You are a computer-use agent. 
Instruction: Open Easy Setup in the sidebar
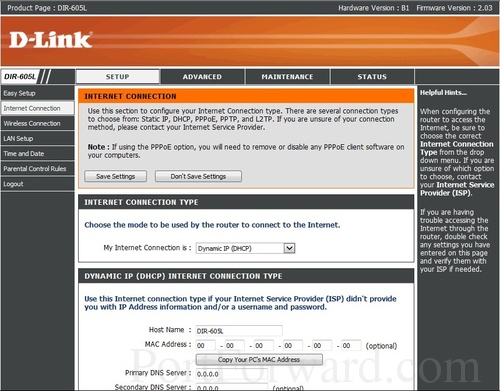click(37, 93)
